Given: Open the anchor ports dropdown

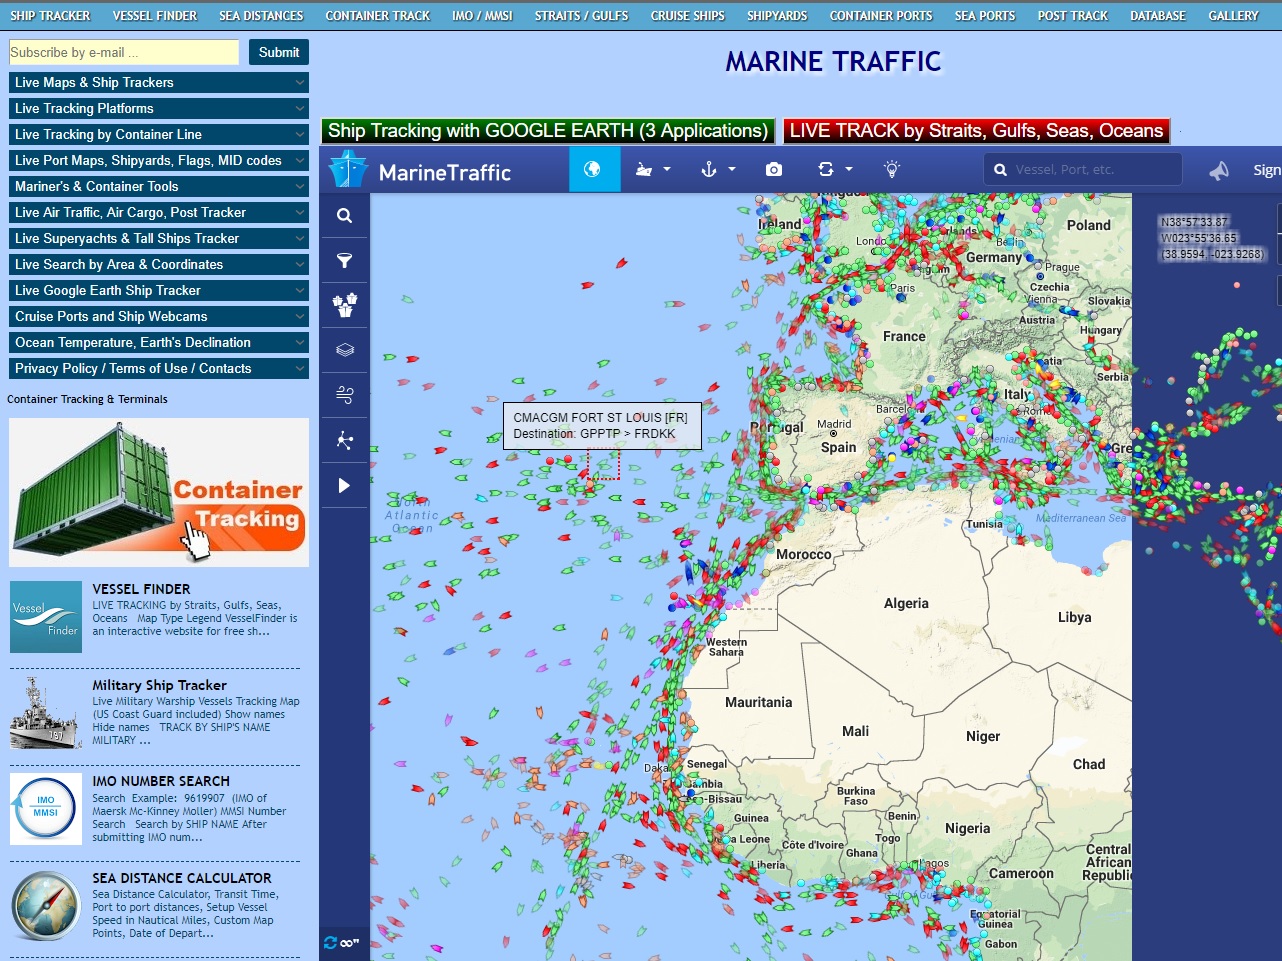Looking at the screenshot, I should tap(718, 170).
